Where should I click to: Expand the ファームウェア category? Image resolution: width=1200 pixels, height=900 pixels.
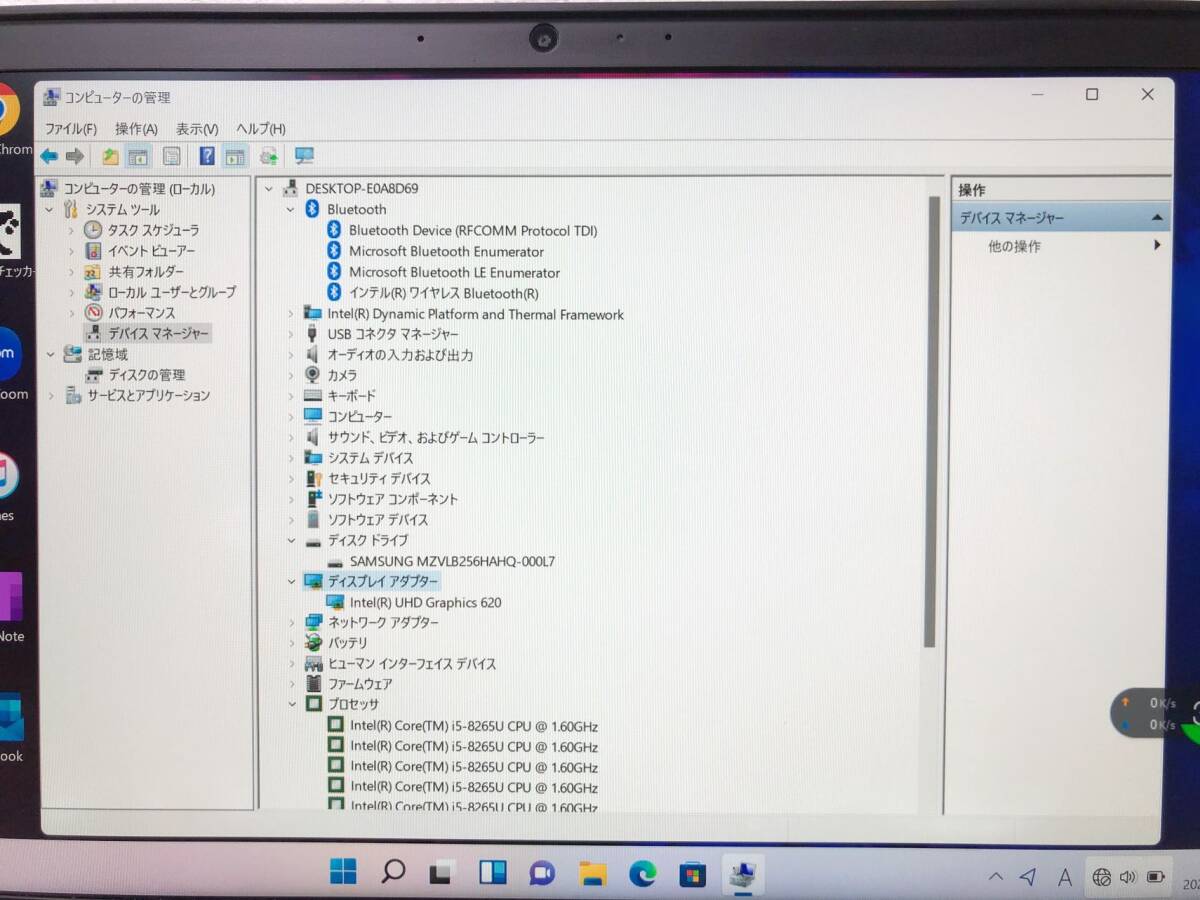[291, 684]
